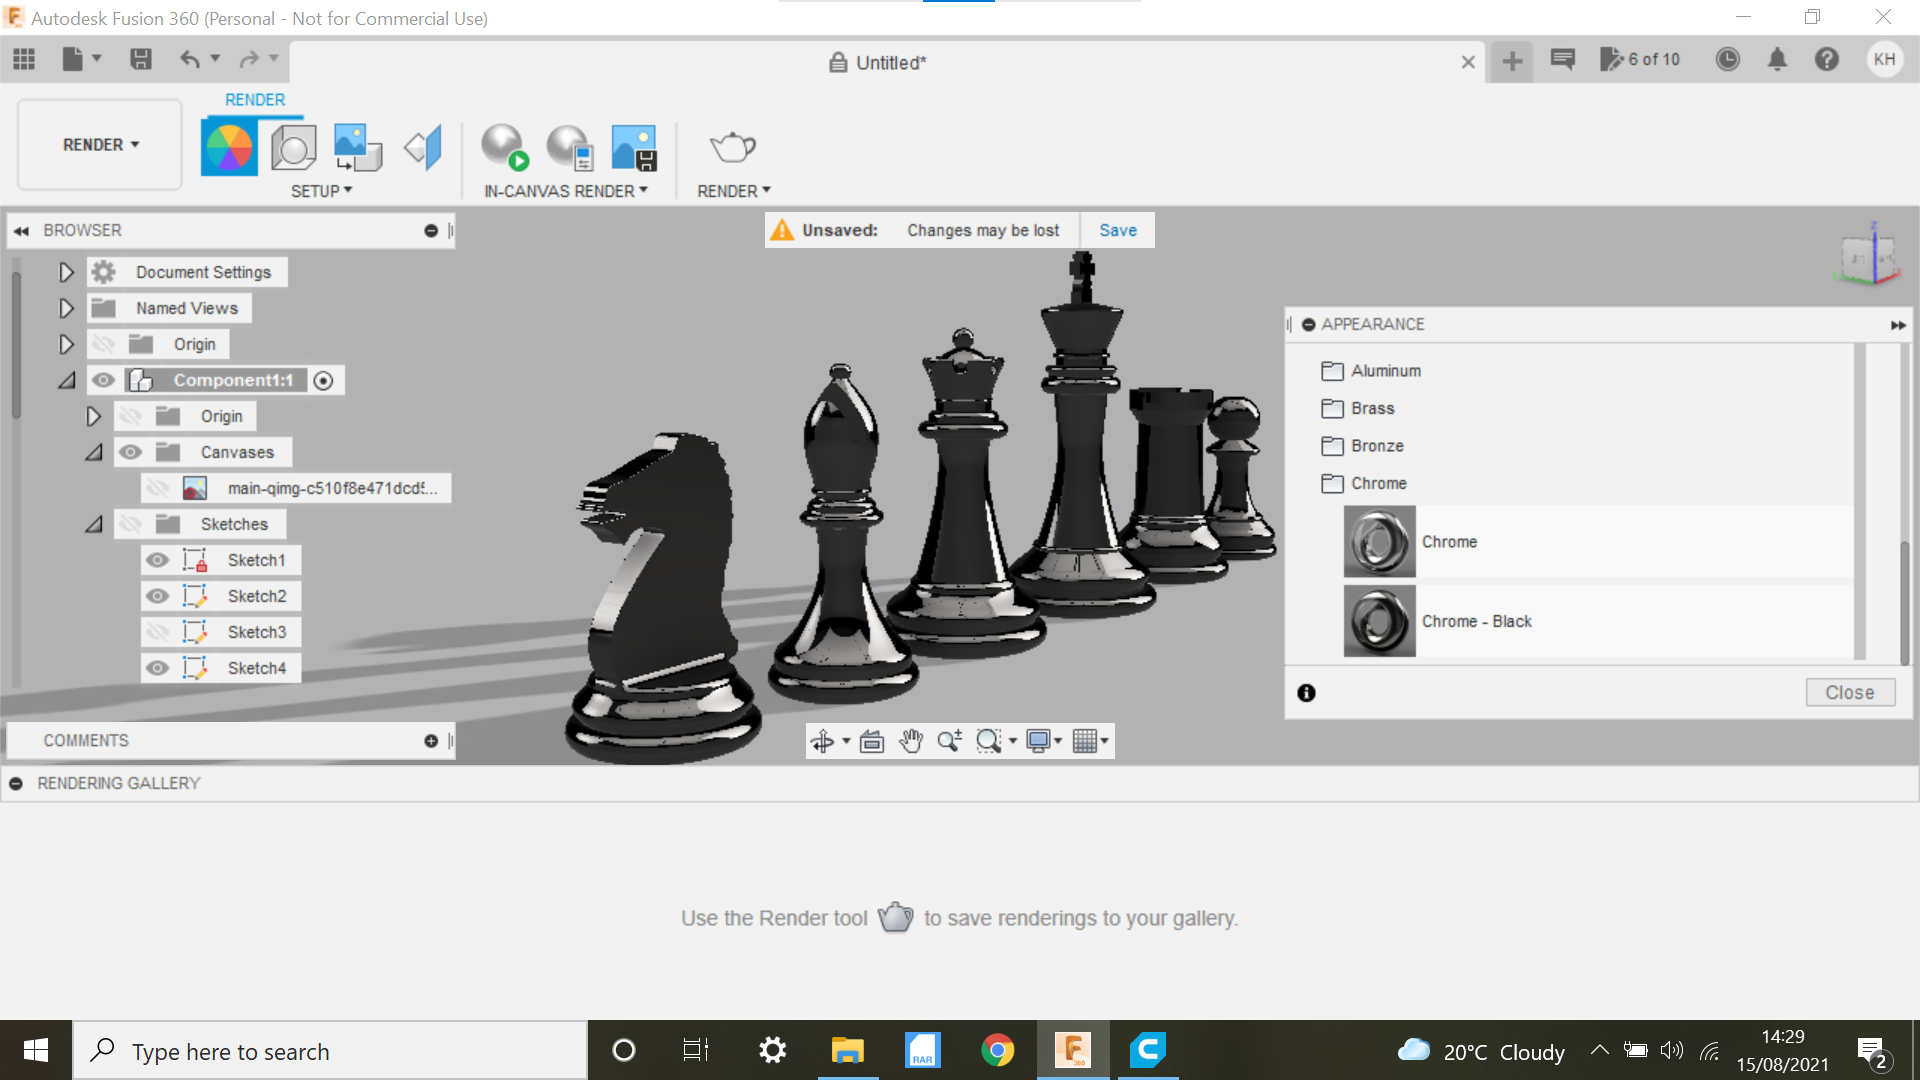Show the Sketches folder visibility

[131, 523]
